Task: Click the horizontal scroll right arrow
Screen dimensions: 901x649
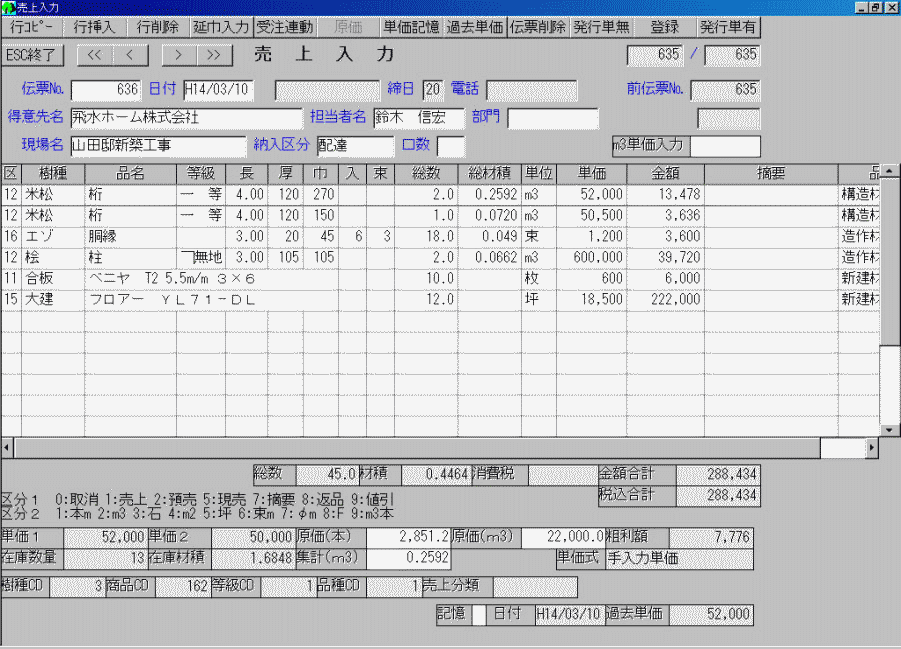Action: 872,448
